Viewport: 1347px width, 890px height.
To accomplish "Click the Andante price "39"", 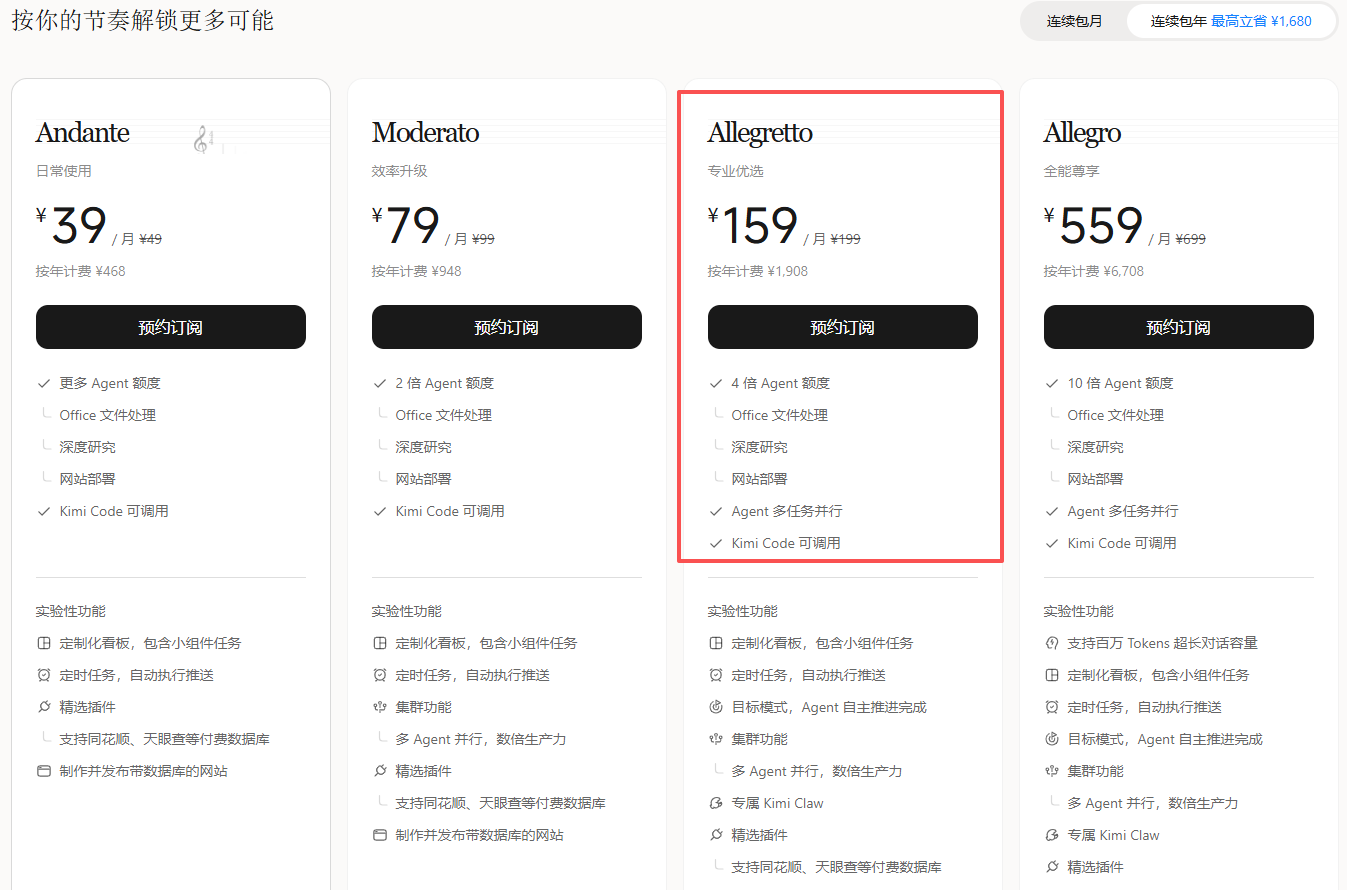I will point(79,226).
